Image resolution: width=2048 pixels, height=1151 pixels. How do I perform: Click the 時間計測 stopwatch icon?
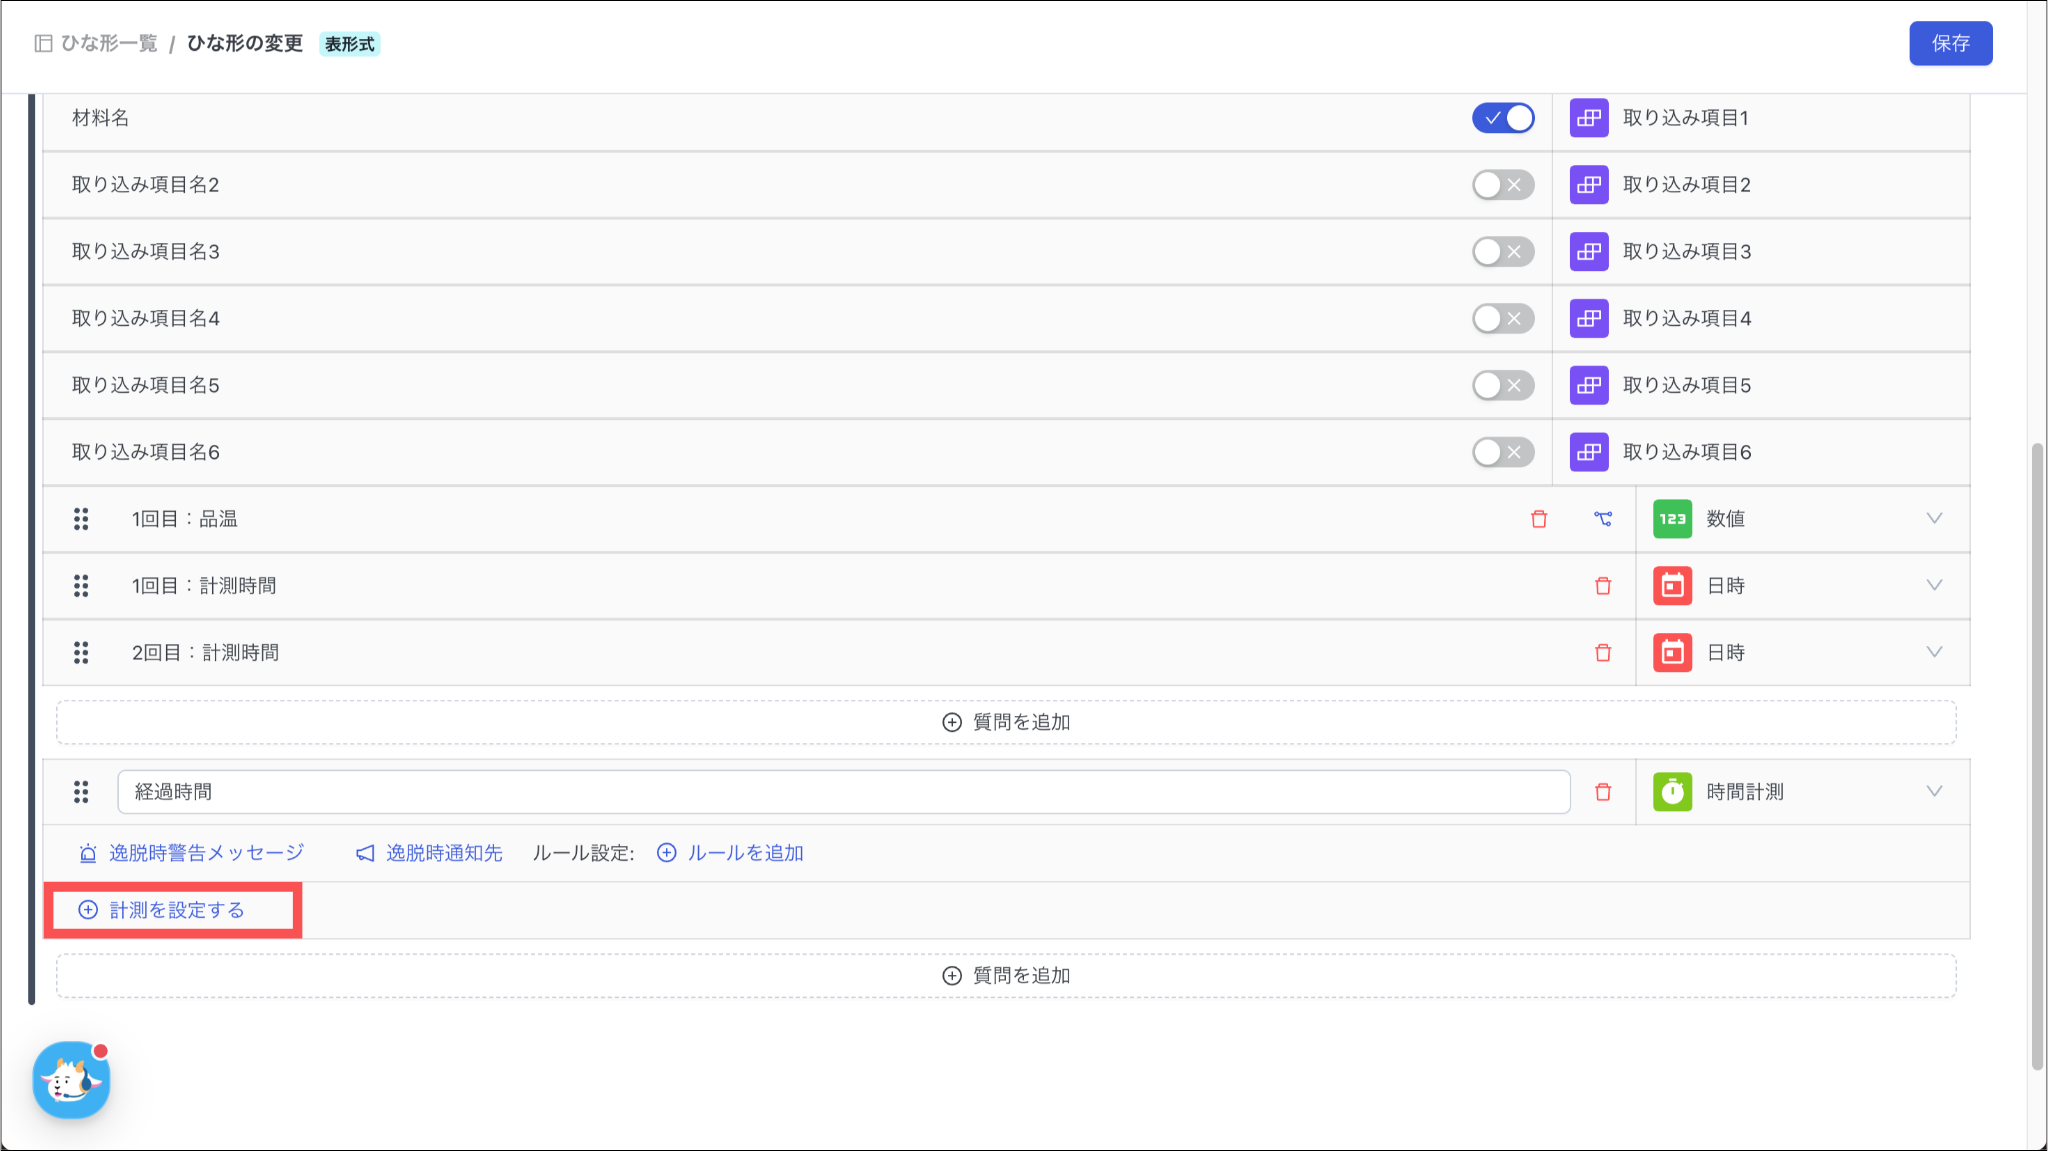(1672, 792)
